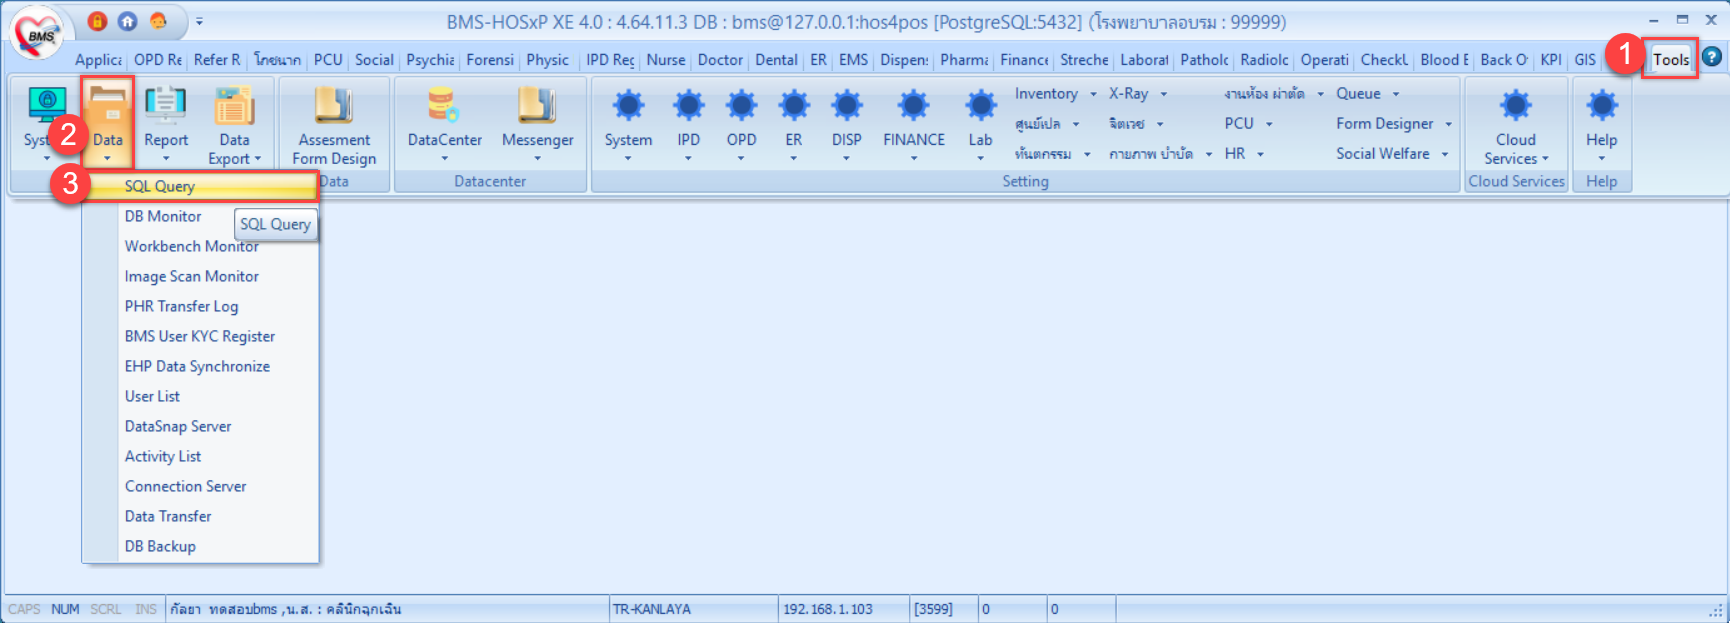Click the orange user icon in title bar
Viewport: 1730px width, 623px height.
click(158, 21)
